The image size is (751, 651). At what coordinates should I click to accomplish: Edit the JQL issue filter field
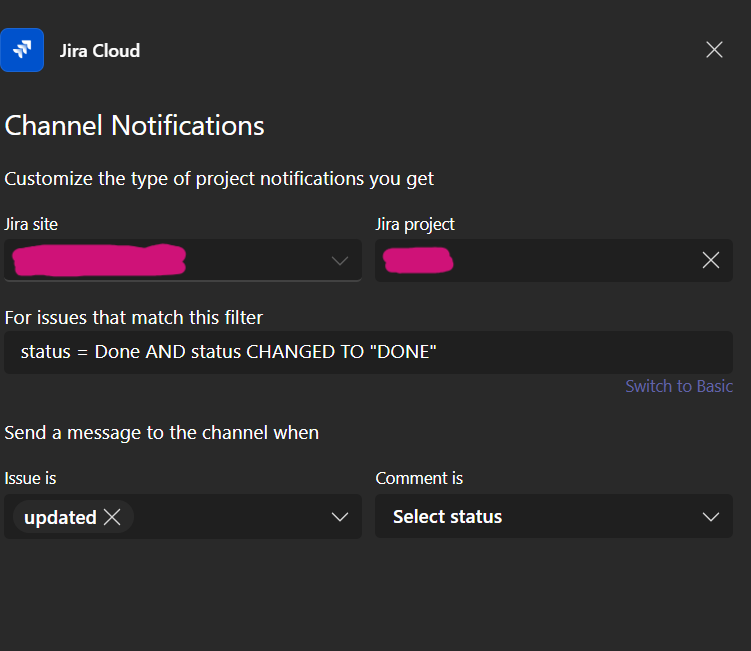pos(368,353)
